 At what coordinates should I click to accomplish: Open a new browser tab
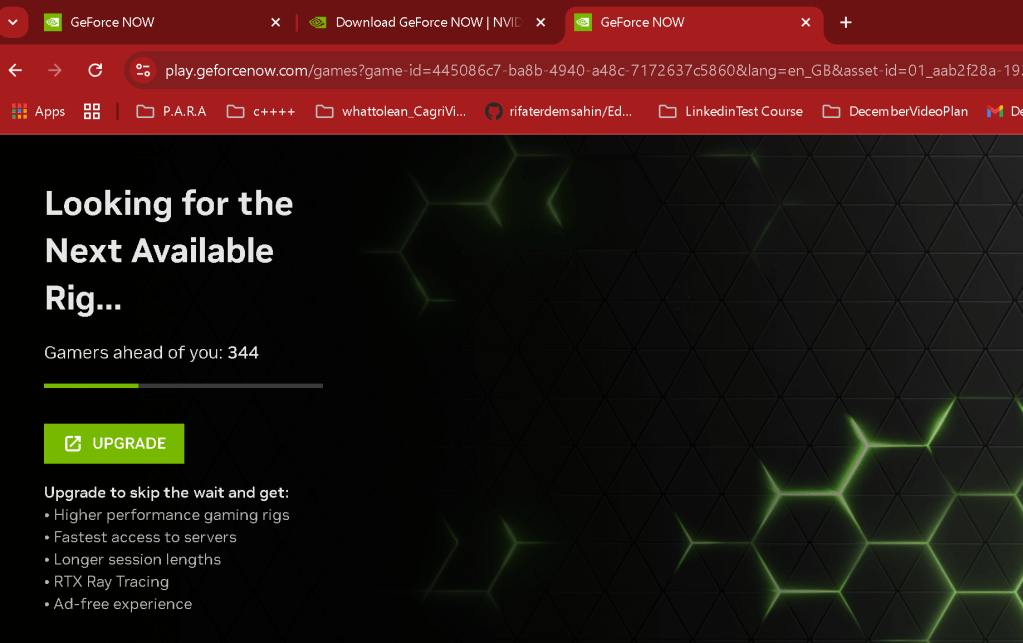[846, 22]
